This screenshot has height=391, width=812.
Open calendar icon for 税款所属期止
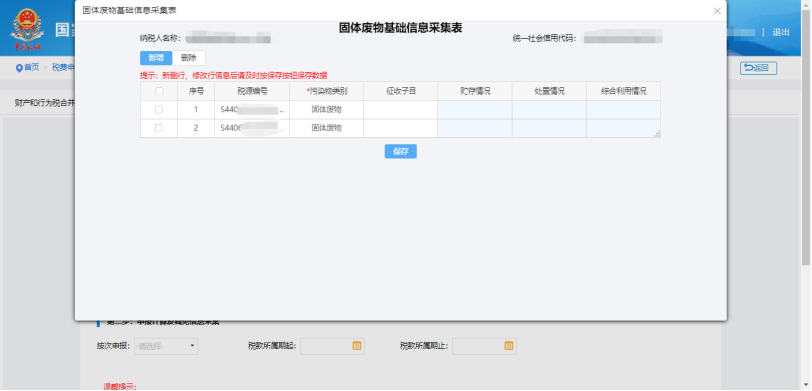pyautogui.click(x=509, y=346)
